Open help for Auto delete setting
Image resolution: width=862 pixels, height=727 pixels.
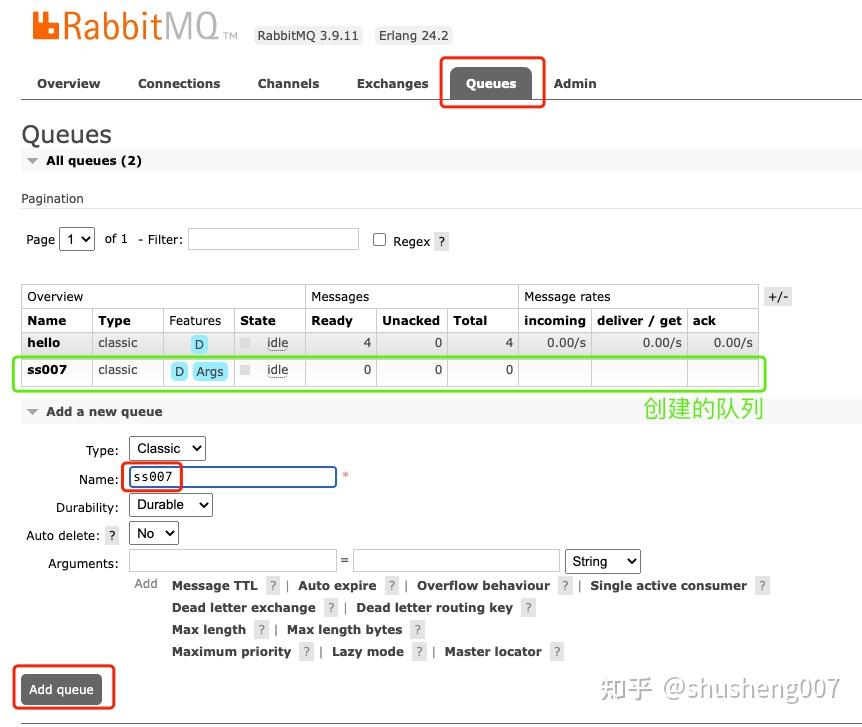pyautogui.click(x=111, y=536)
